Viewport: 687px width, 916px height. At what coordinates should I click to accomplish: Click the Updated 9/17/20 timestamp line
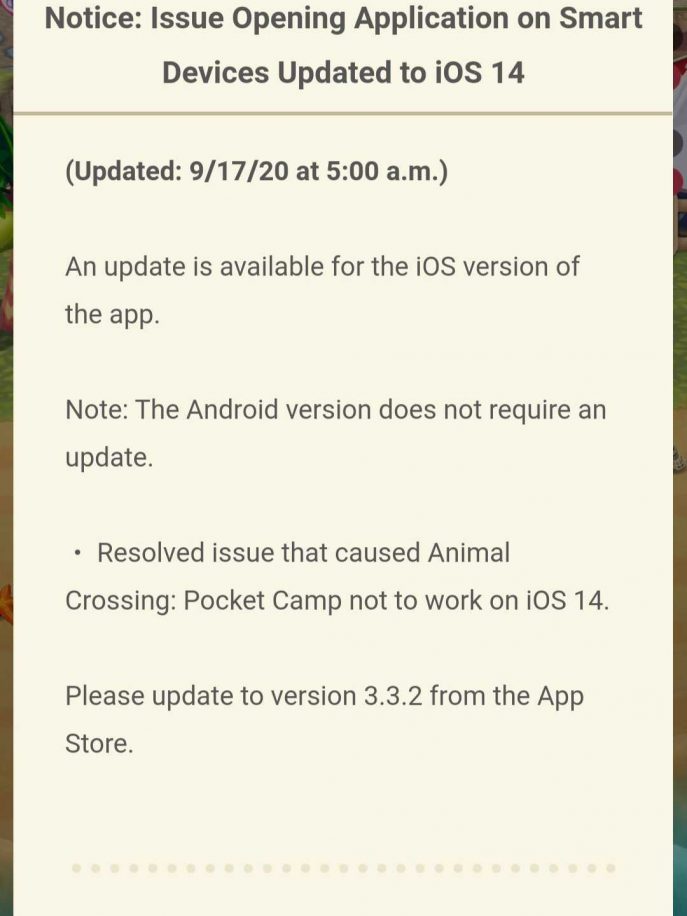256,172
